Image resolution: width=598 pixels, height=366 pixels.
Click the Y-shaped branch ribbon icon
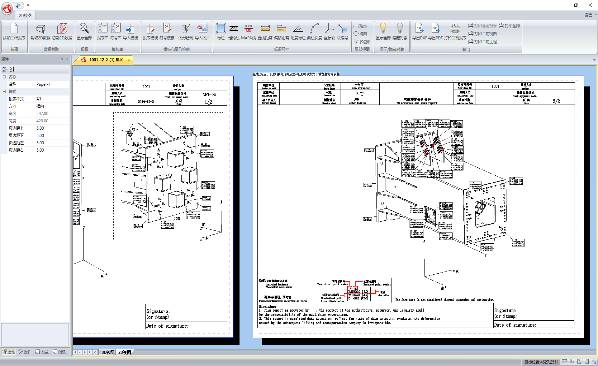click(x=186, y=29)
